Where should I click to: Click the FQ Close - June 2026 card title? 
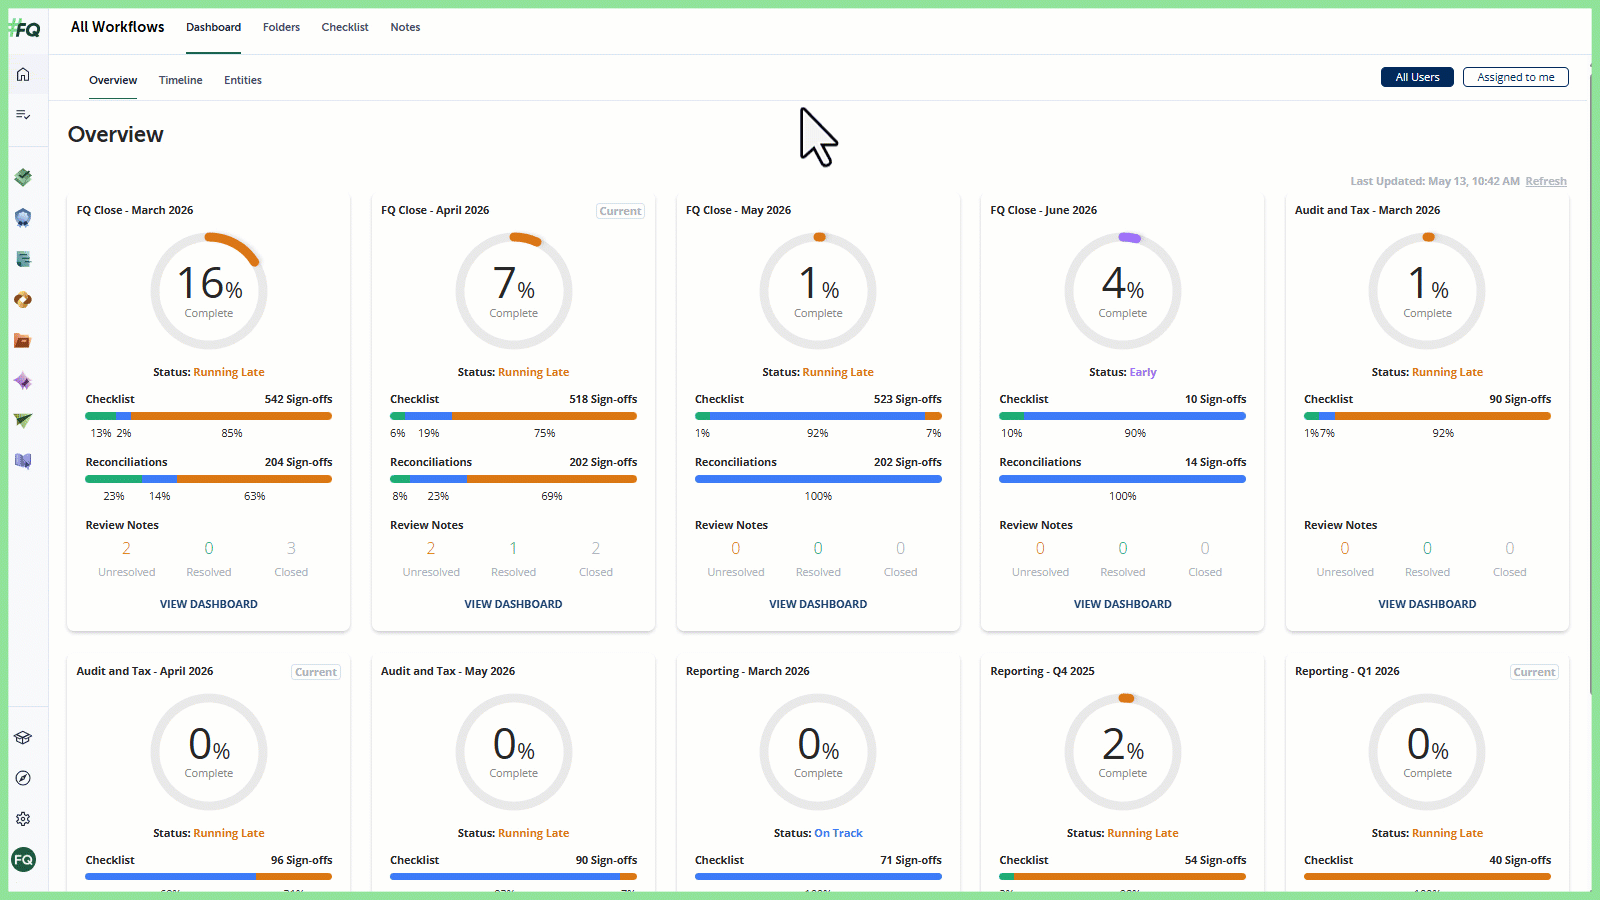(x=1043, y=210)
